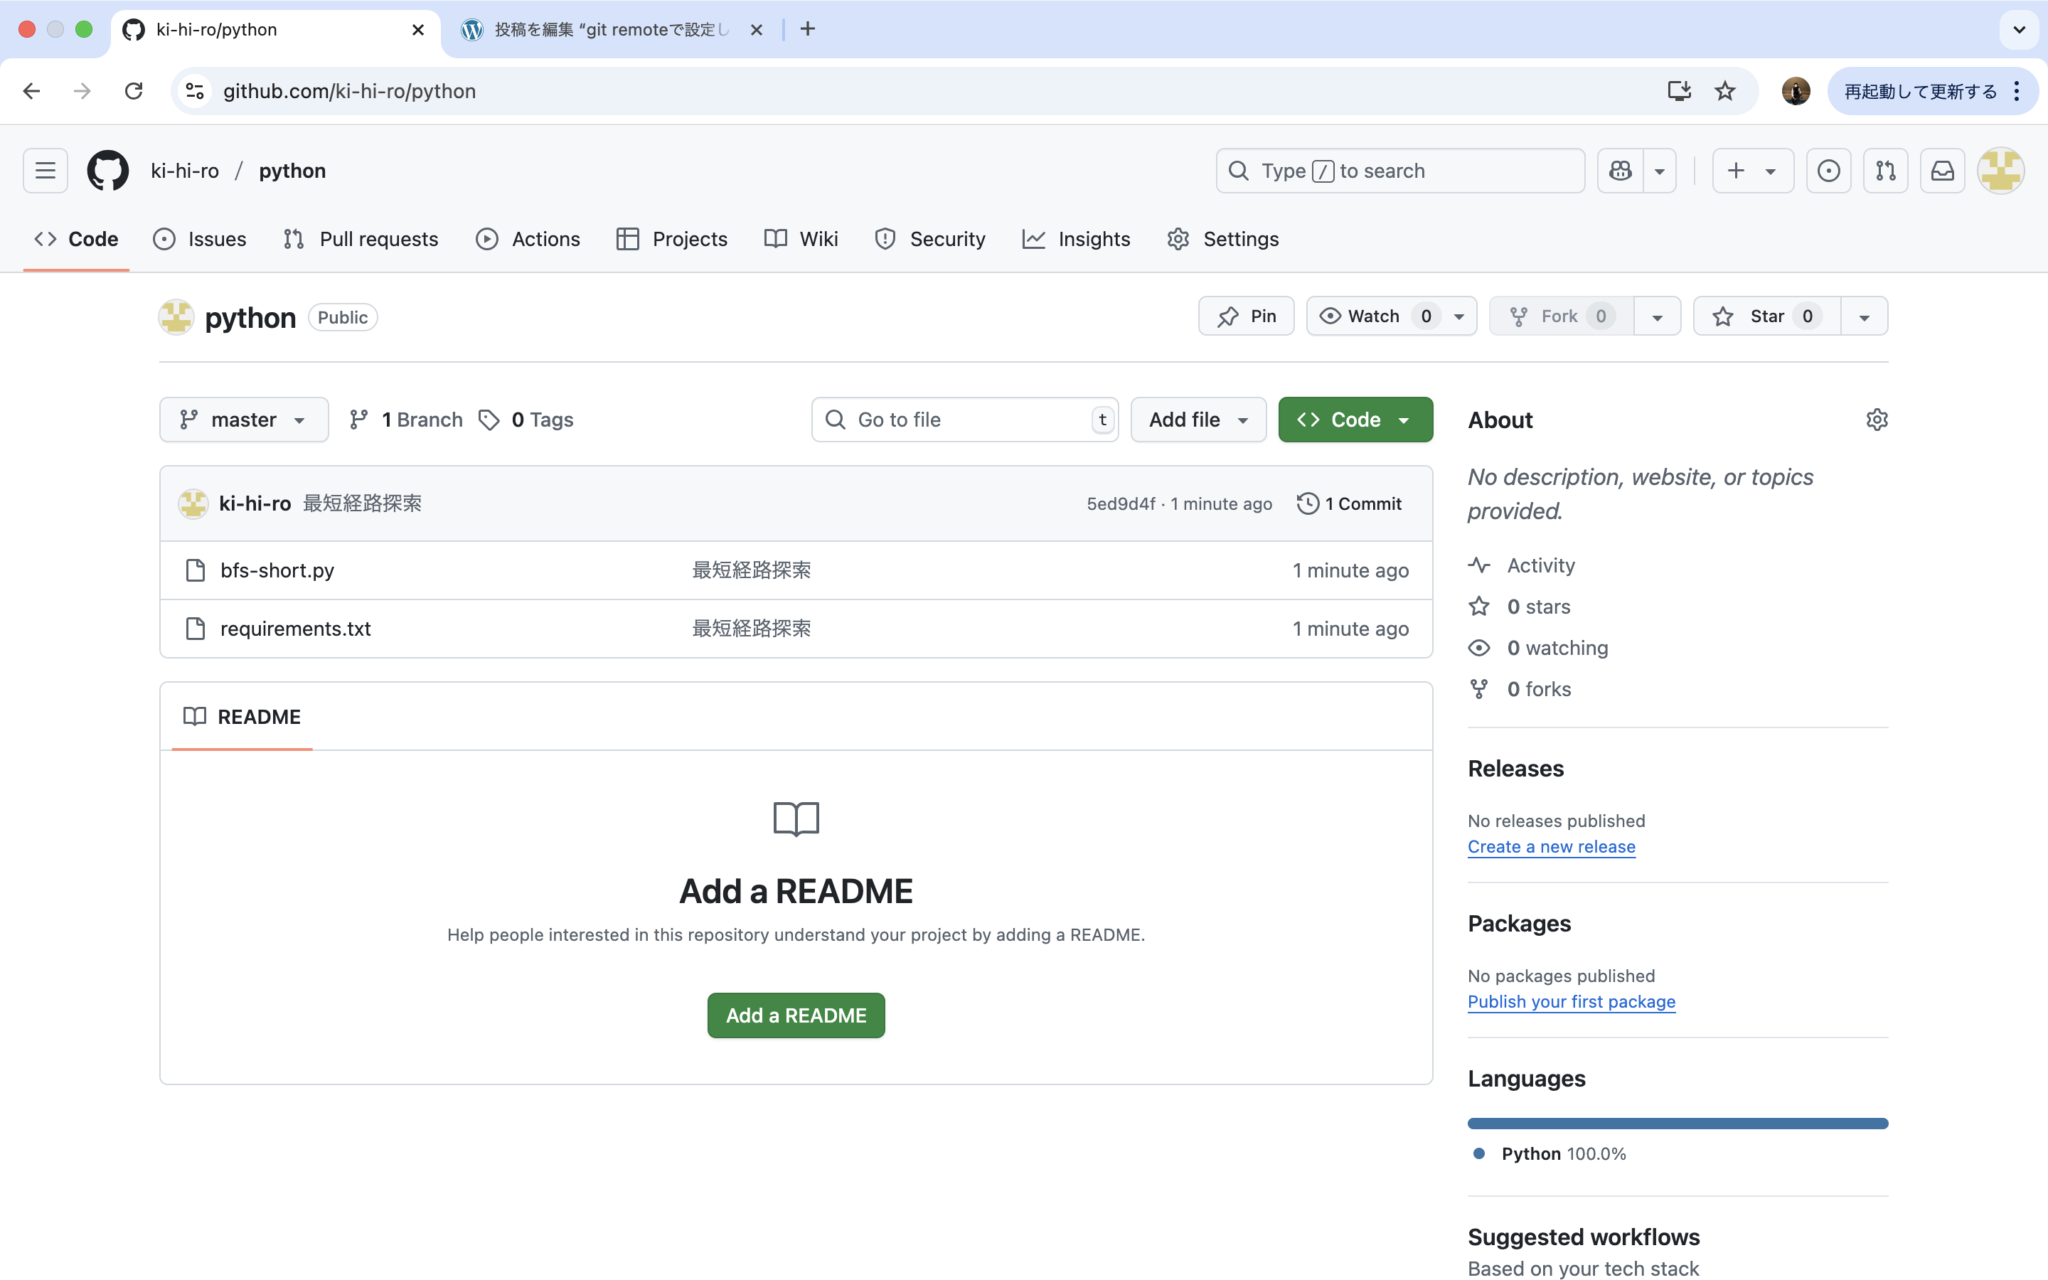The width and height of the screenshot is (2048, 1280).
Task: Open the pull requests icon in header
Action: 1886,170
